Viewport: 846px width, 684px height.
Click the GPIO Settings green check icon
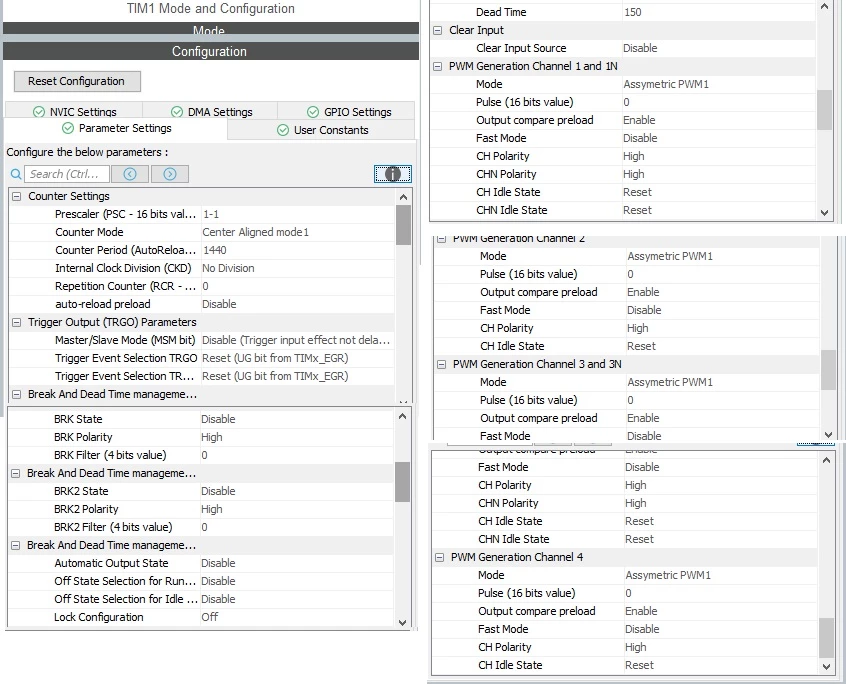click(313, 112)
